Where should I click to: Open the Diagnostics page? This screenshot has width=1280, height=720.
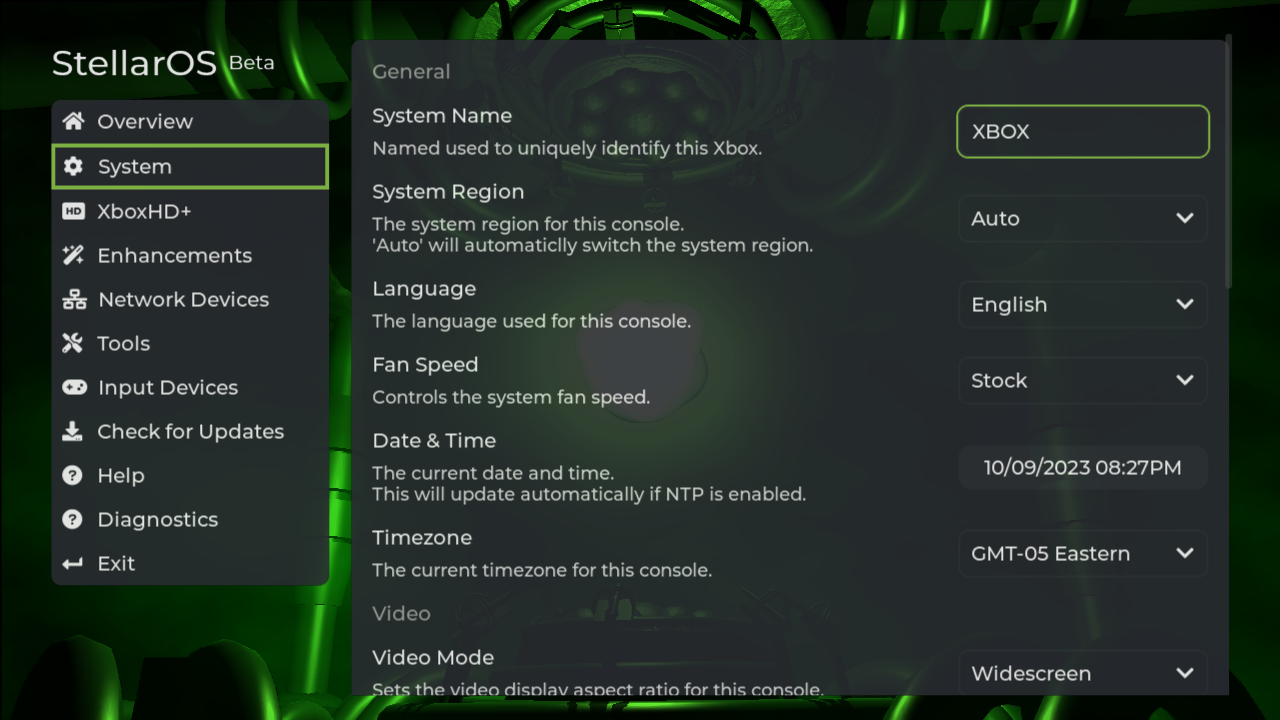[190, 519]
